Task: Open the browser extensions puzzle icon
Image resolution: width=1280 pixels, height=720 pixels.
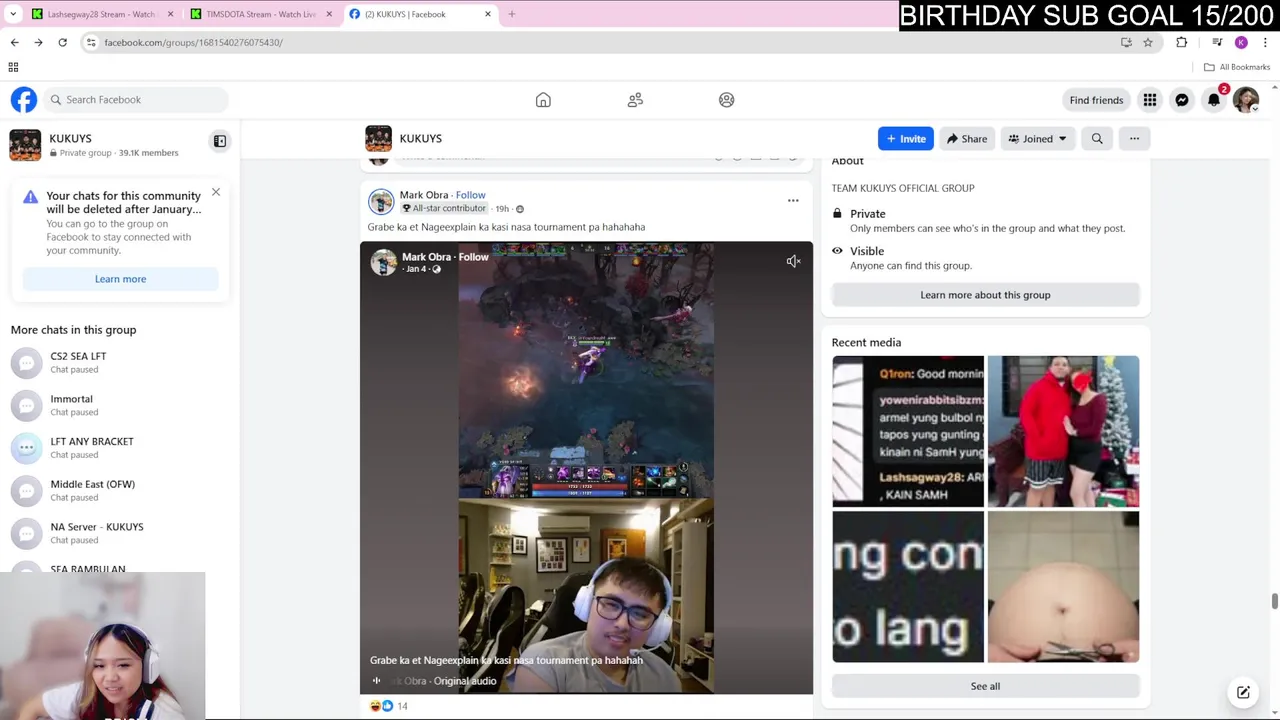Action: 1182,42
